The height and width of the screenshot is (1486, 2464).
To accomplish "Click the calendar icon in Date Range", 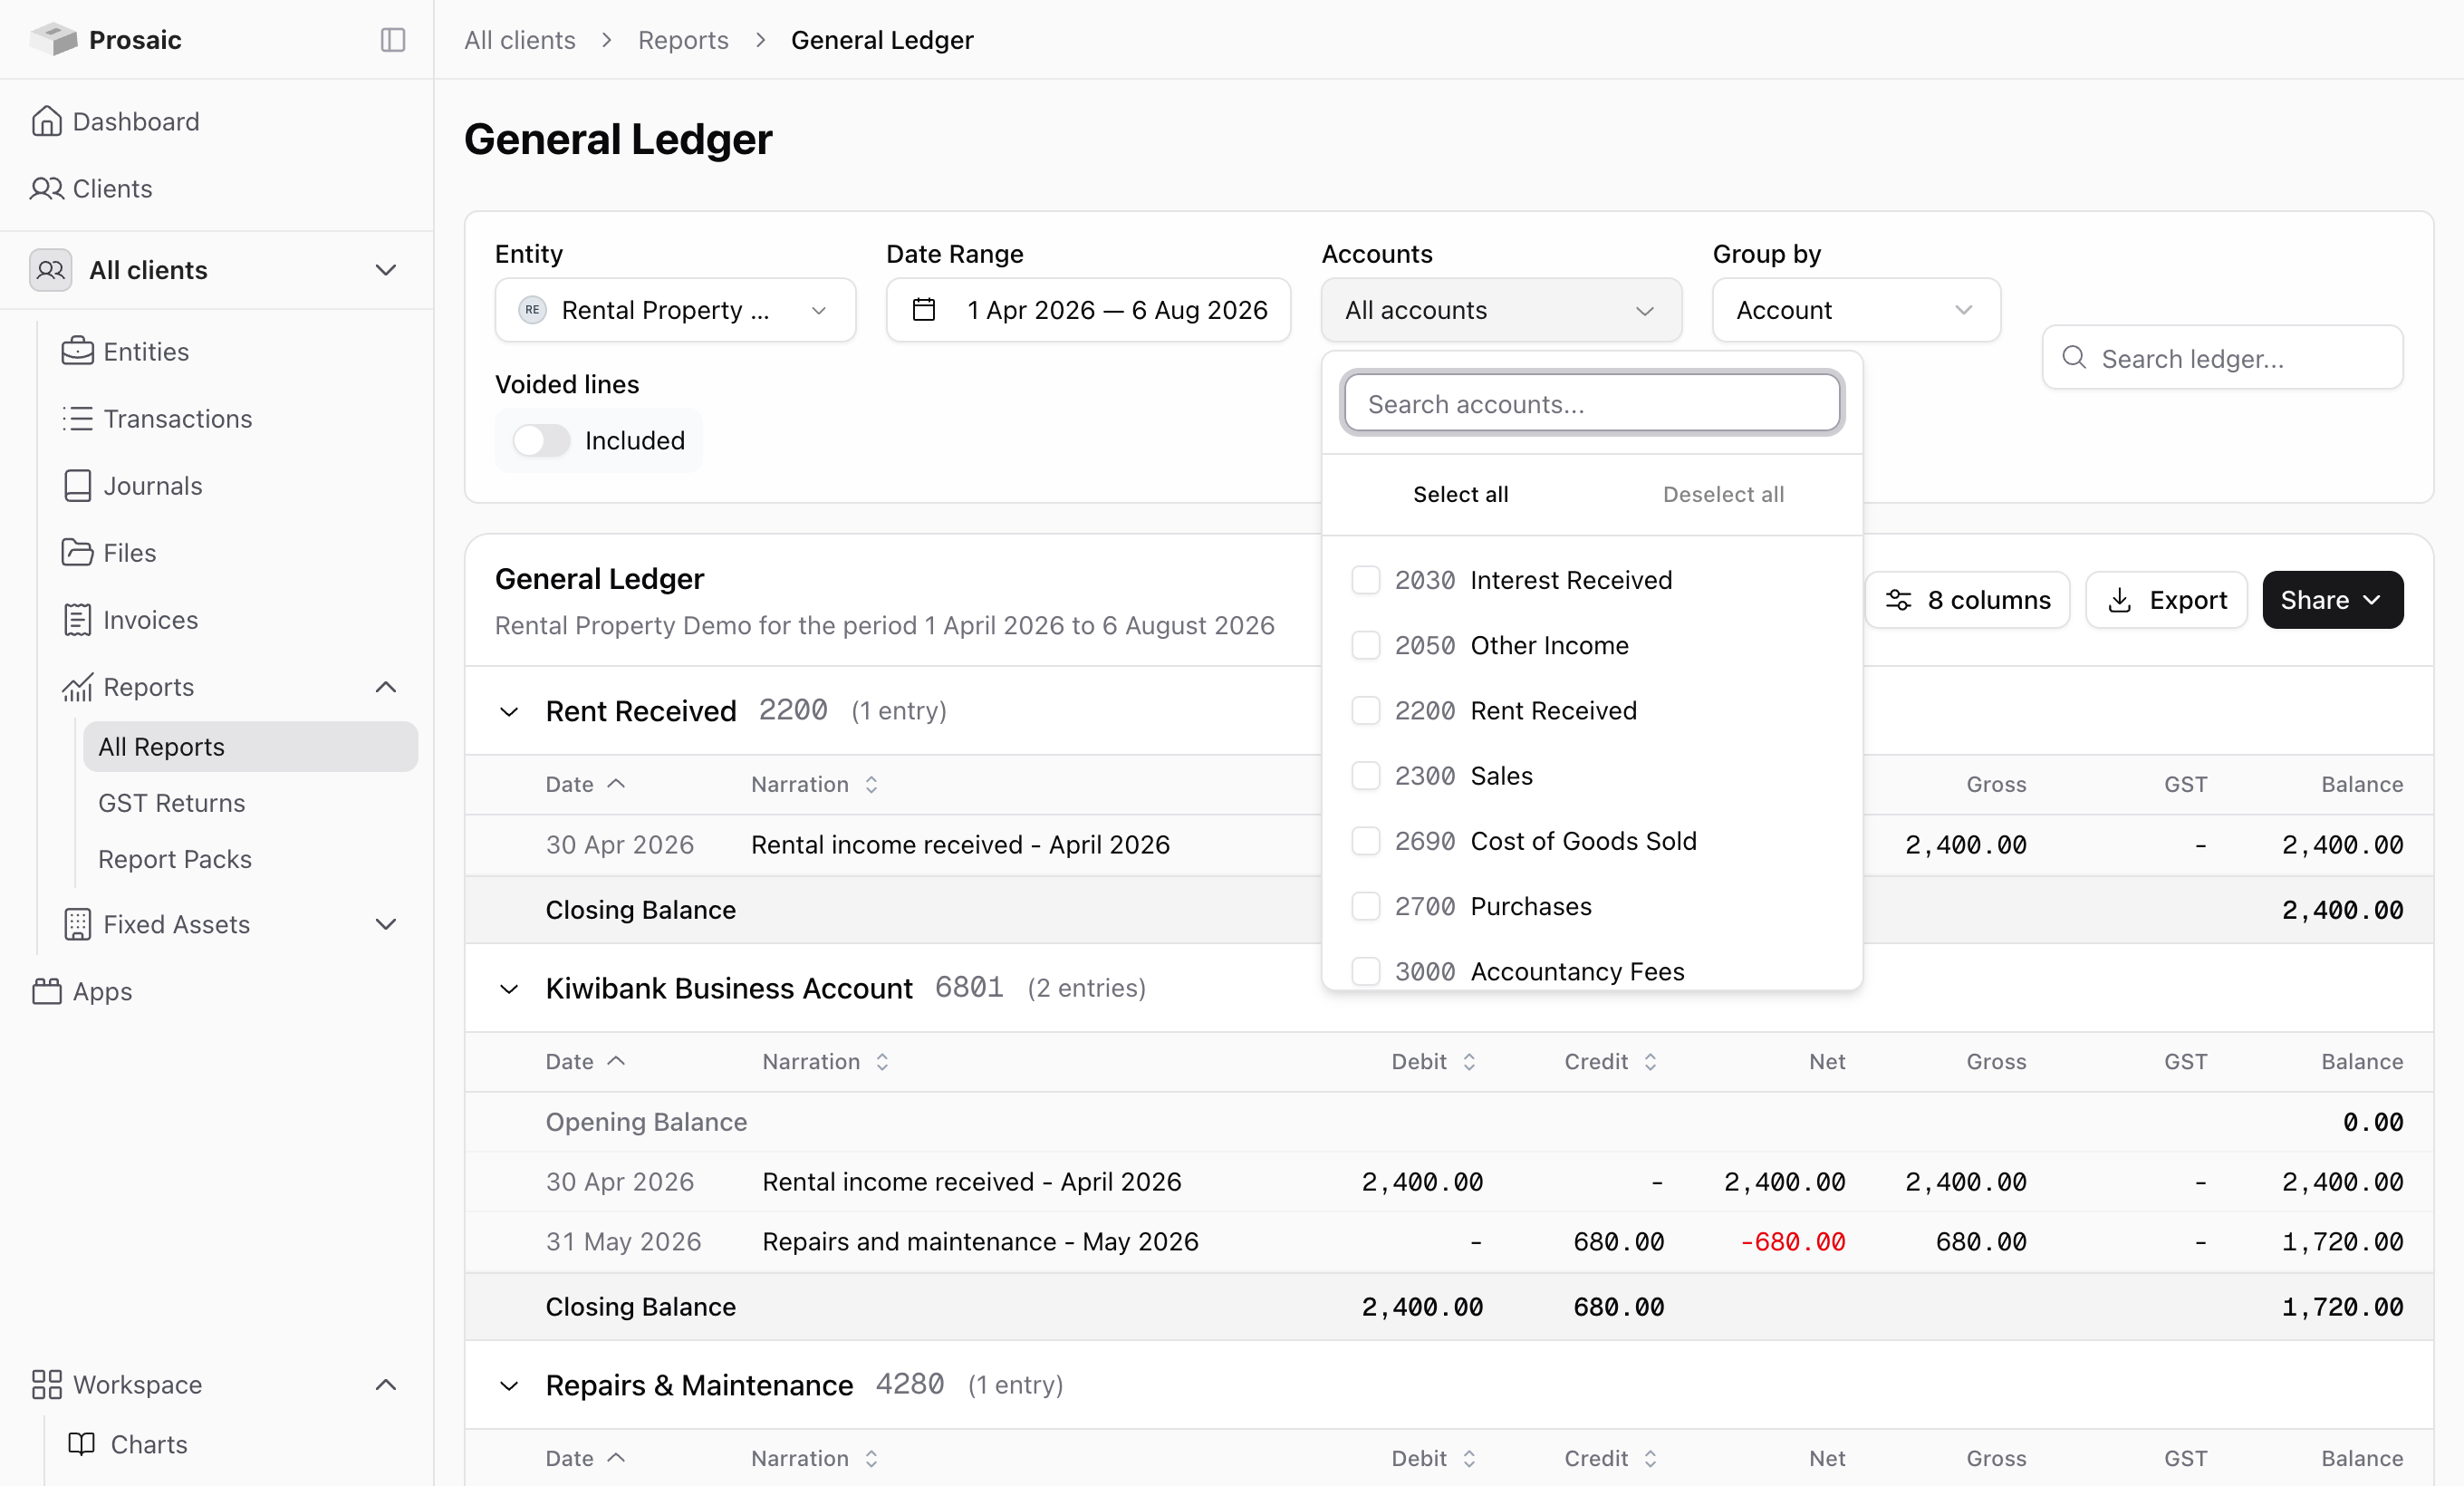I will (x=924, y=310).
